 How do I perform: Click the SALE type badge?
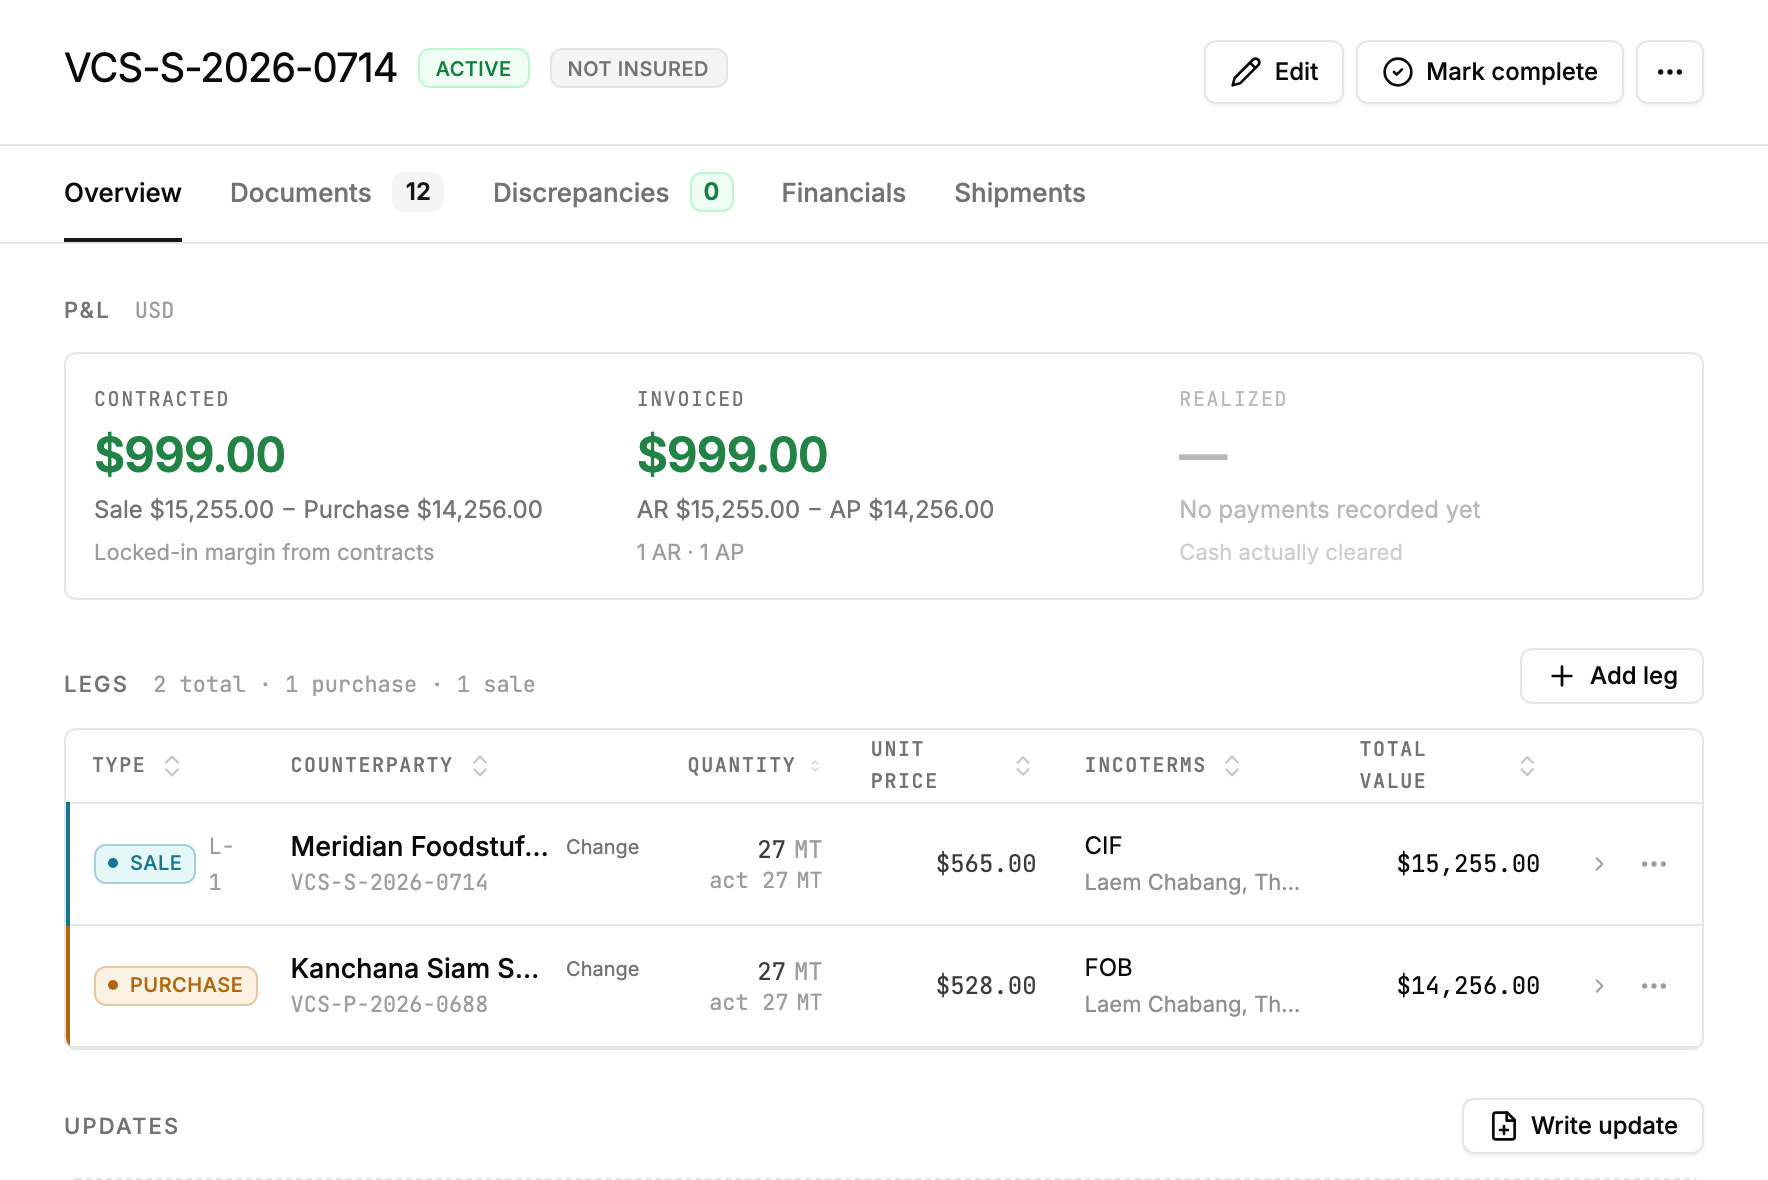[145, 864]
